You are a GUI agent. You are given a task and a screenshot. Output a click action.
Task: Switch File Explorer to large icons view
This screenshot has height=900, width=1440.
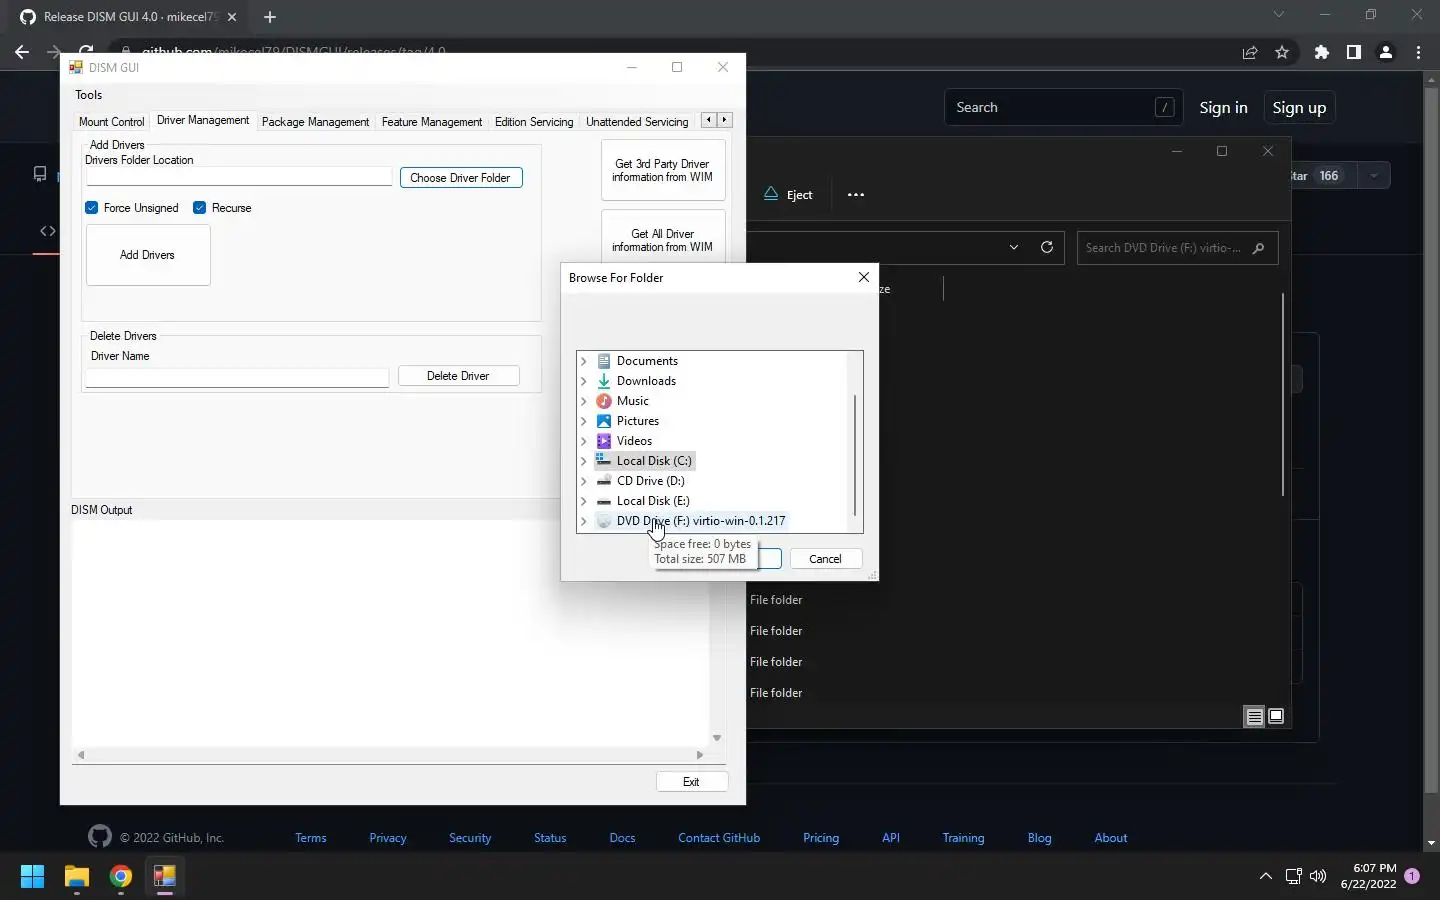click(x=1276, y=716)
